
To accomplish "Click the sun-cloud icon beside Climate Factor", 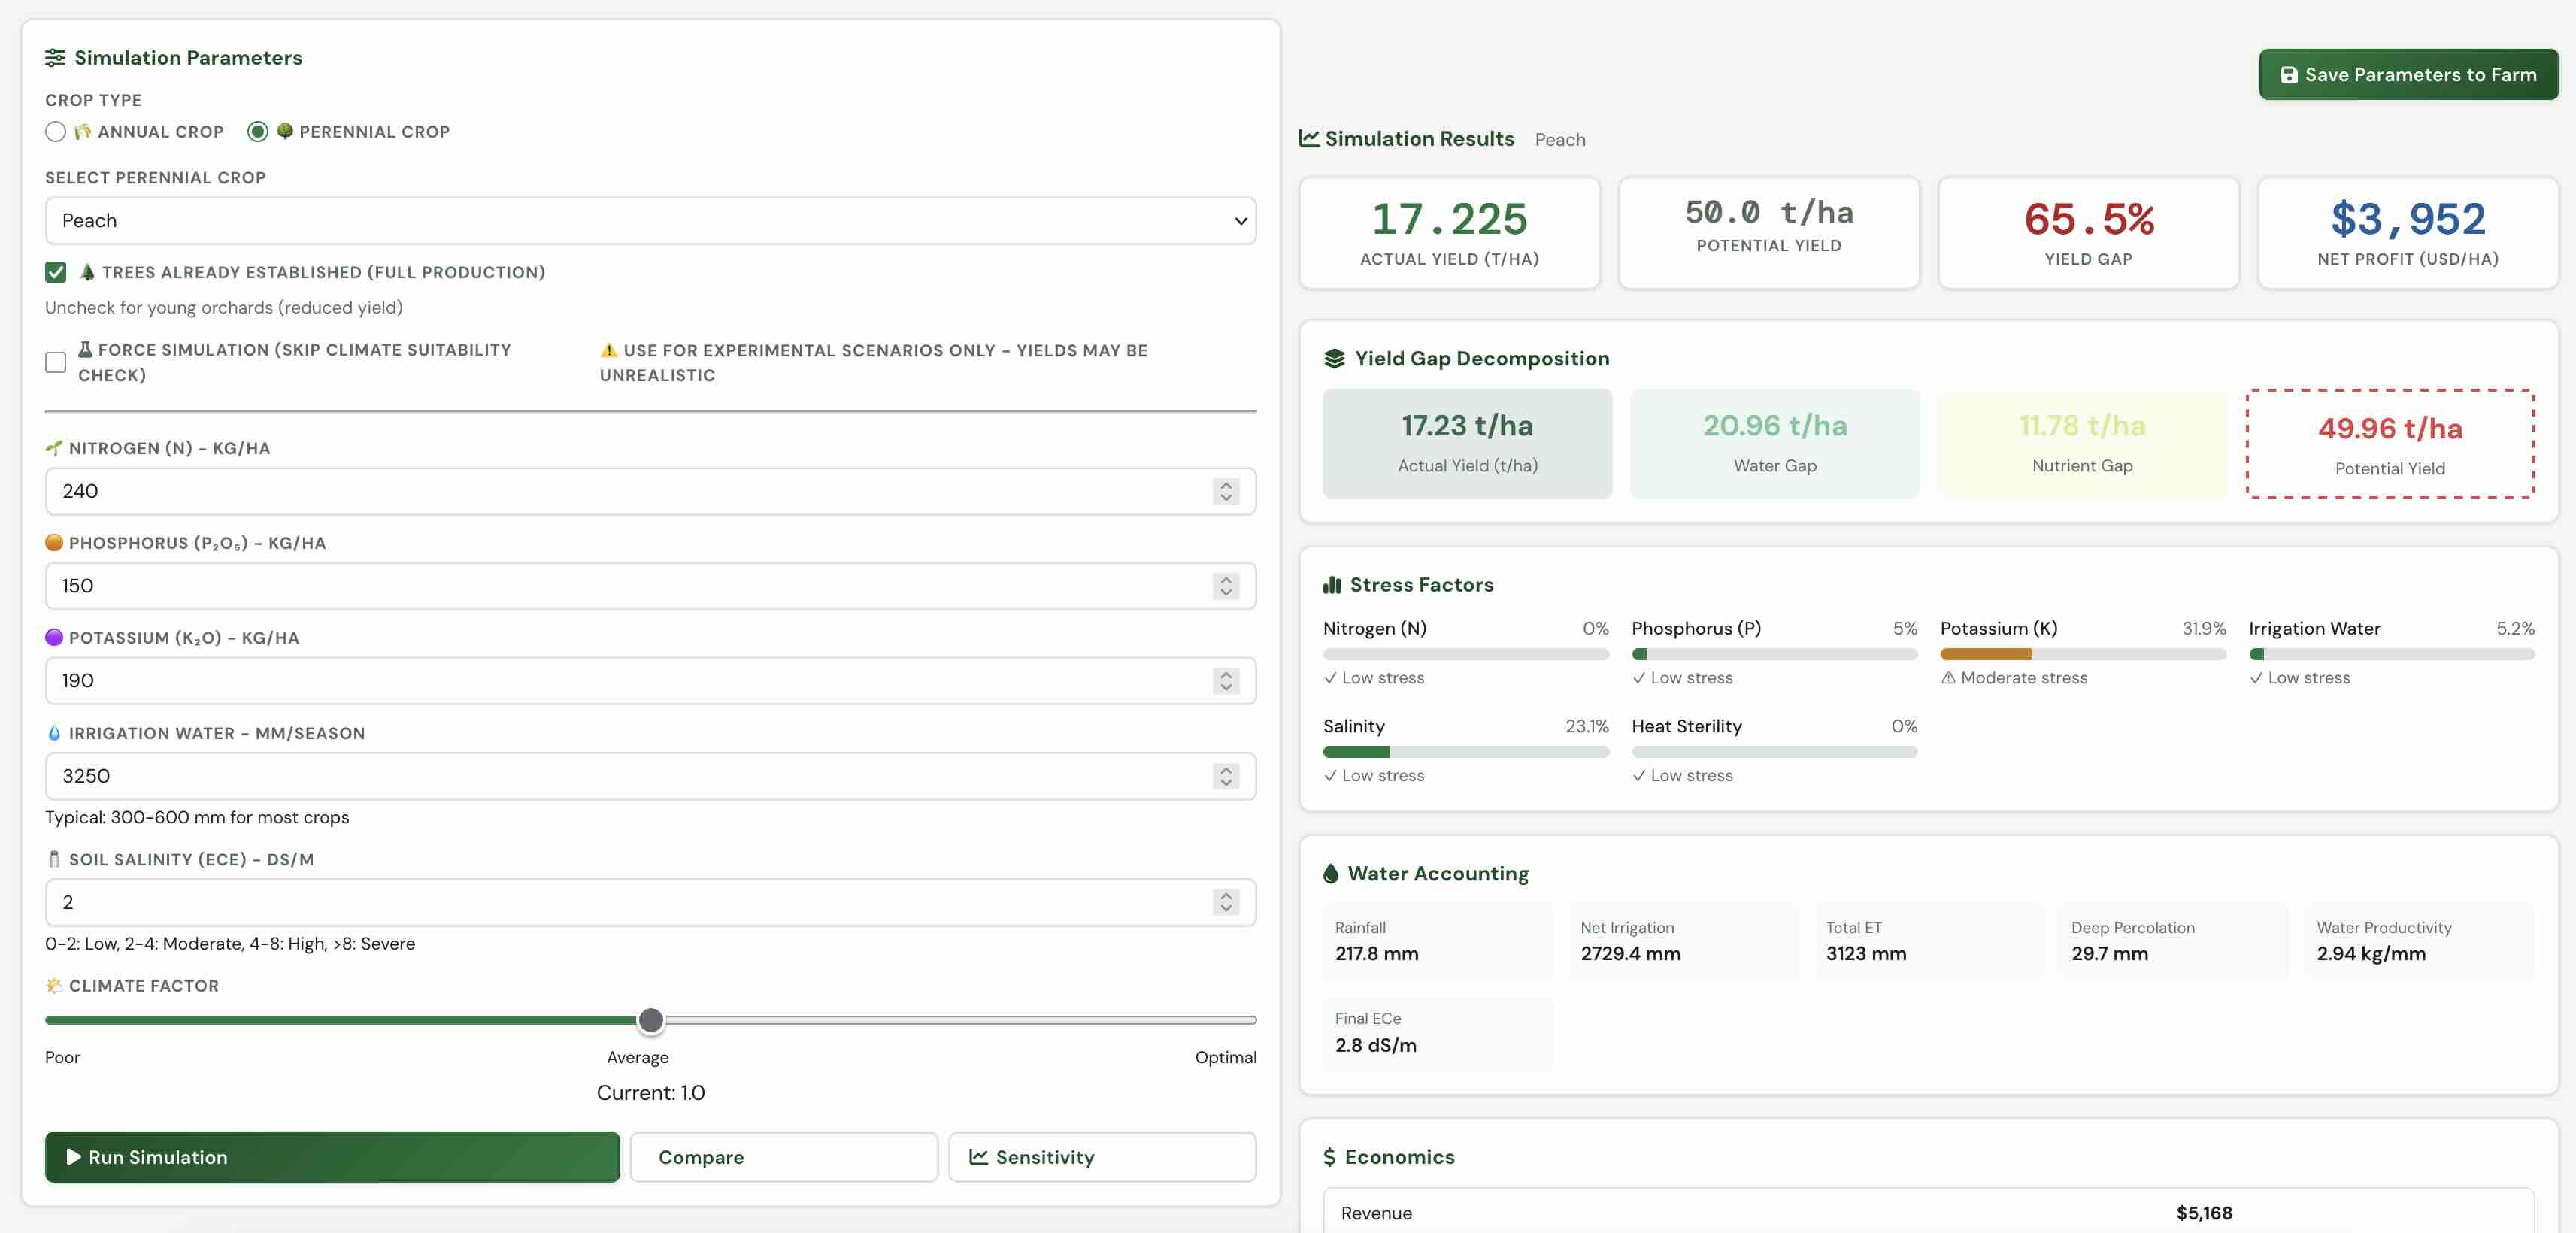I will pyautogui.click(x=54, y=986).
